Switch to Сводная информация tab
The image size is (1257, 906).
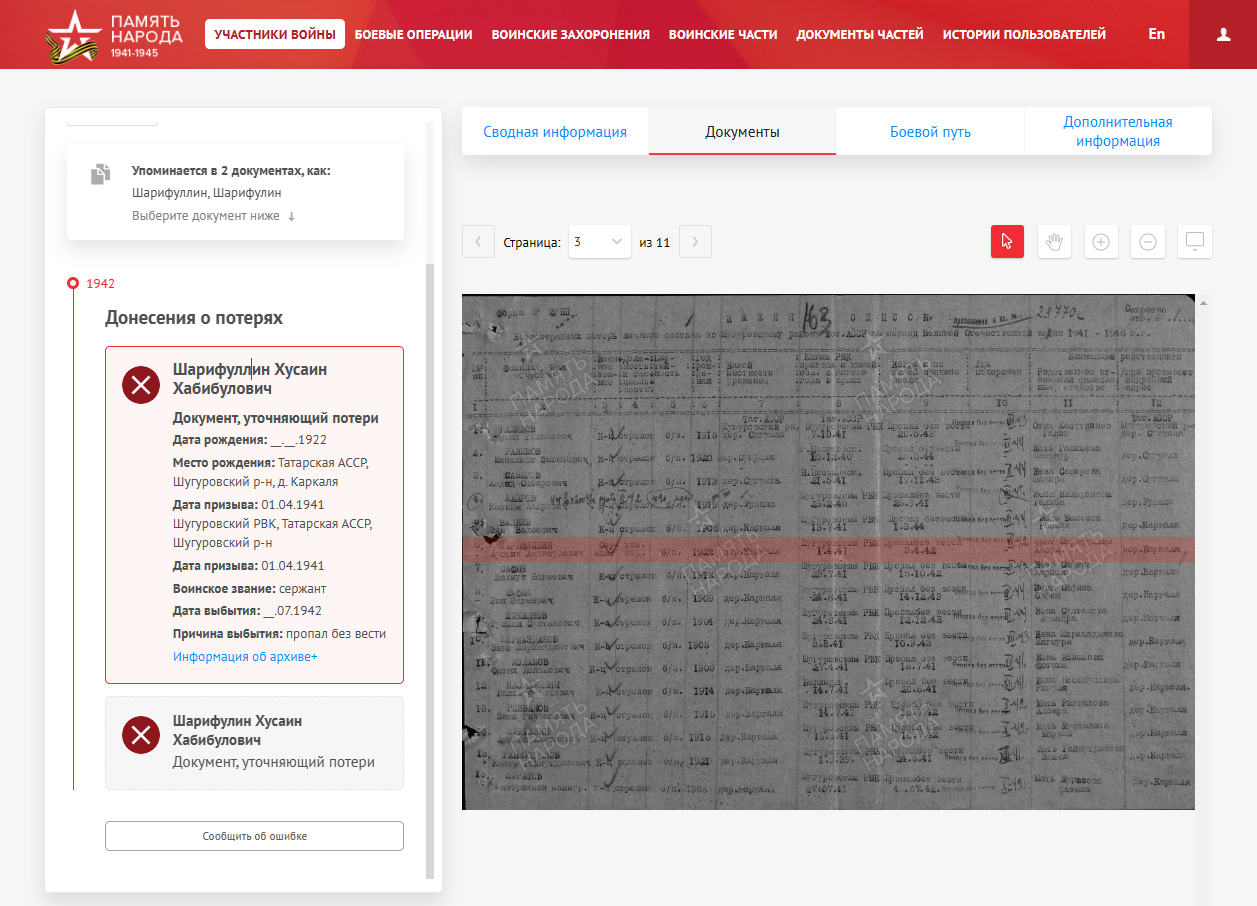point(555,132)
